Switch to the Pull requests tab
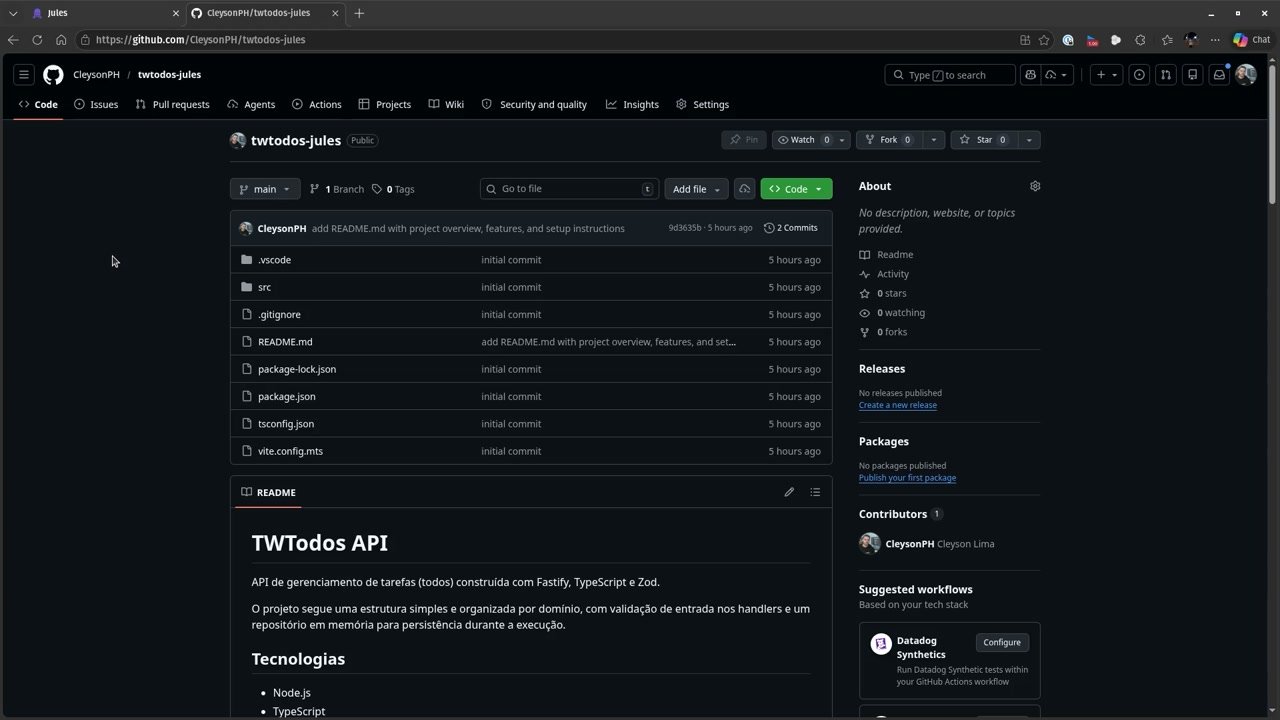The image size is (1280, 720). tap(172, 104)
